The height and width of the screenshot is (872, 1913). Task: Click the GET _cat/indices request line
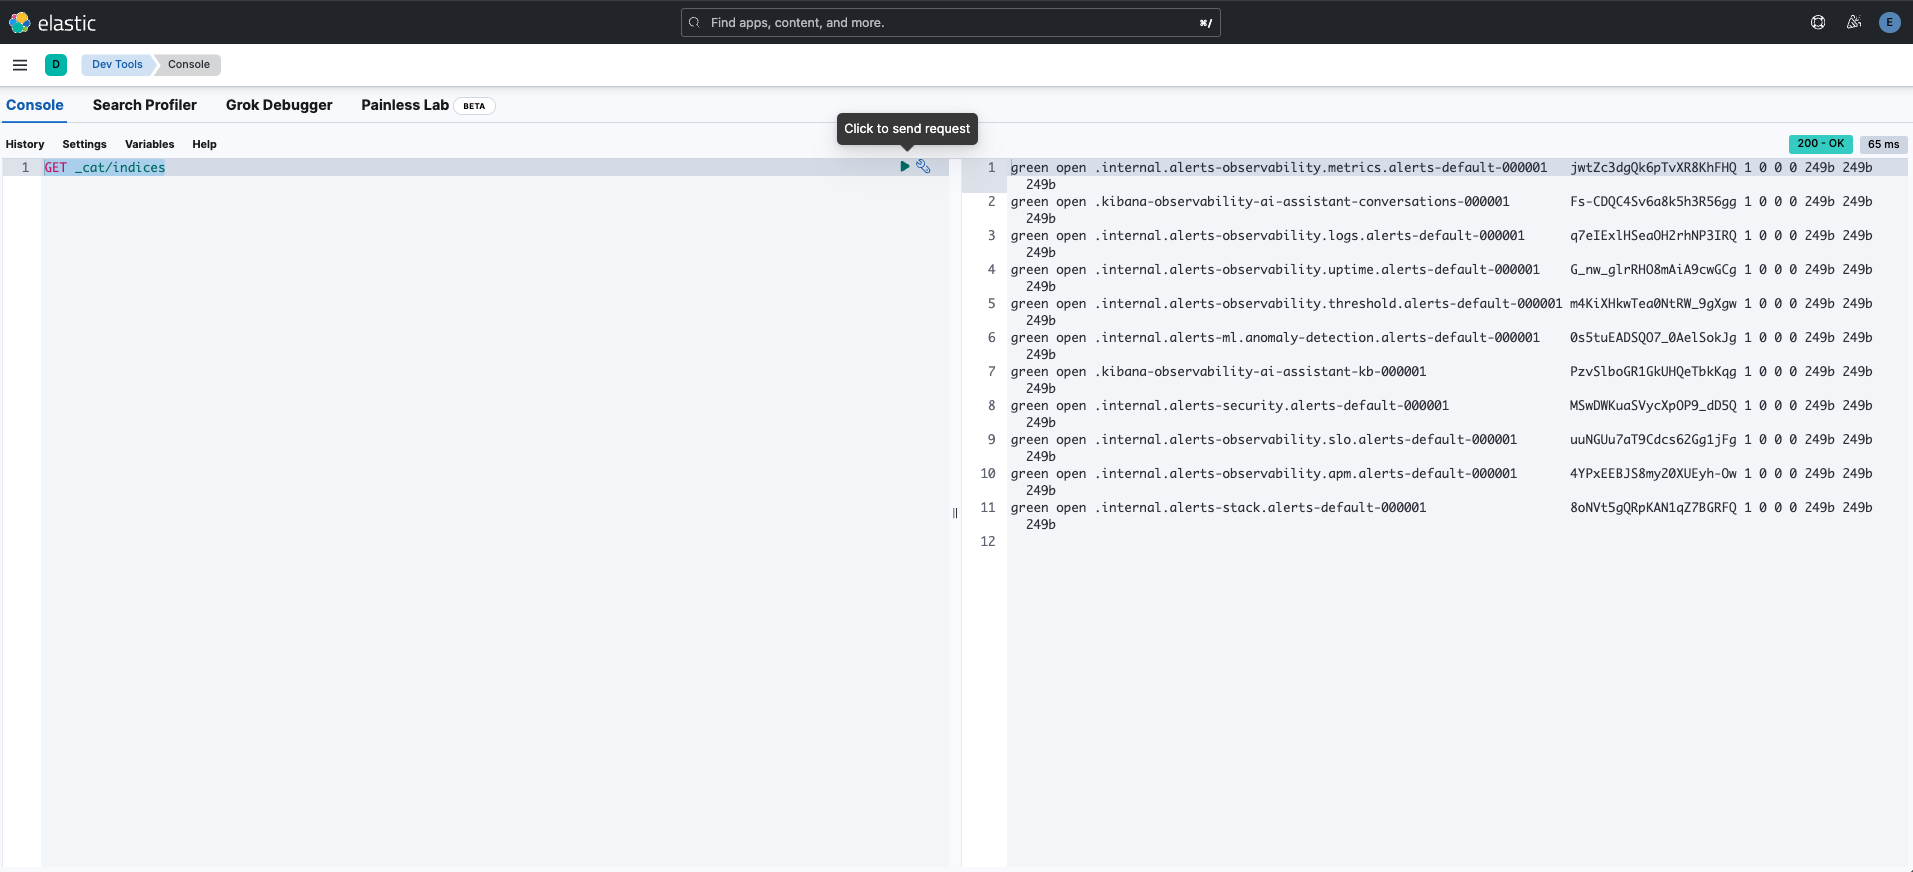point(105,168)
